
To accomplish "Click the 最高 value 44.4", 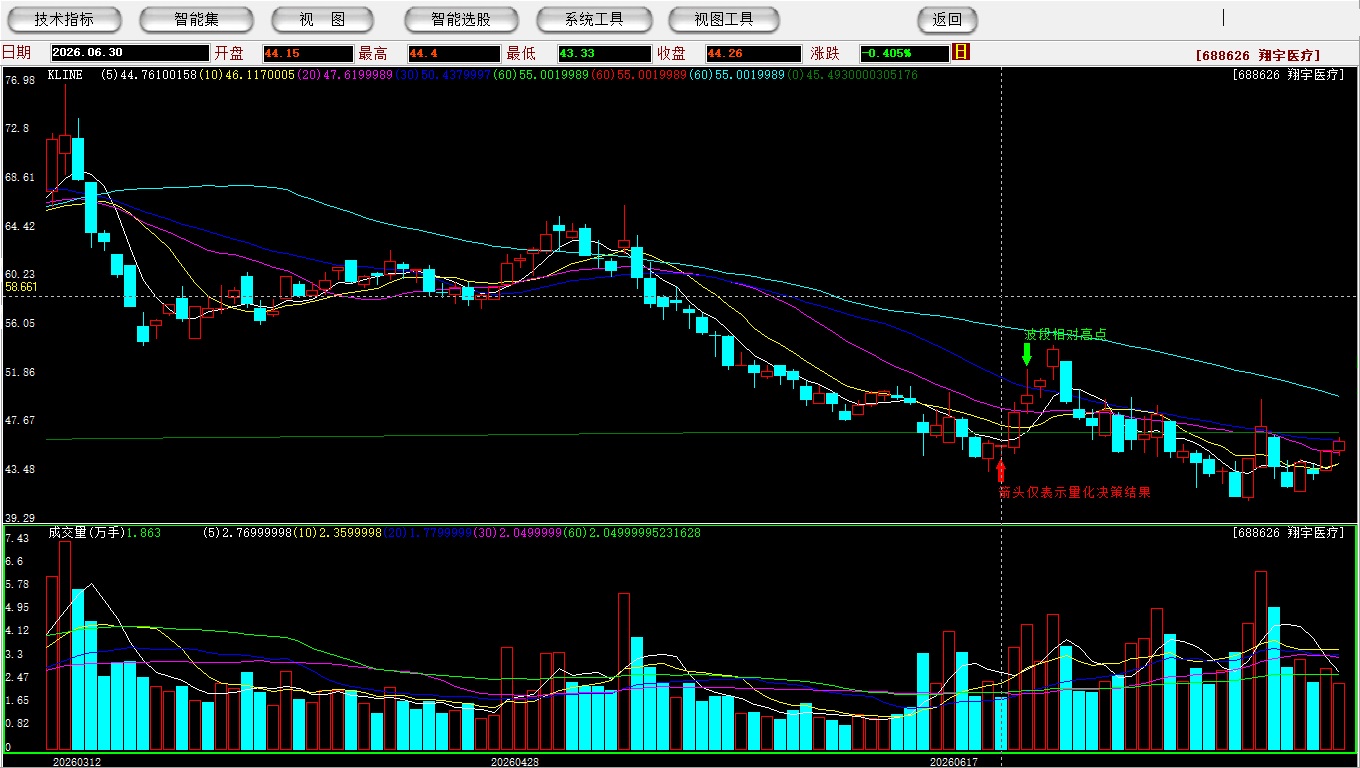I will point(454,53).
